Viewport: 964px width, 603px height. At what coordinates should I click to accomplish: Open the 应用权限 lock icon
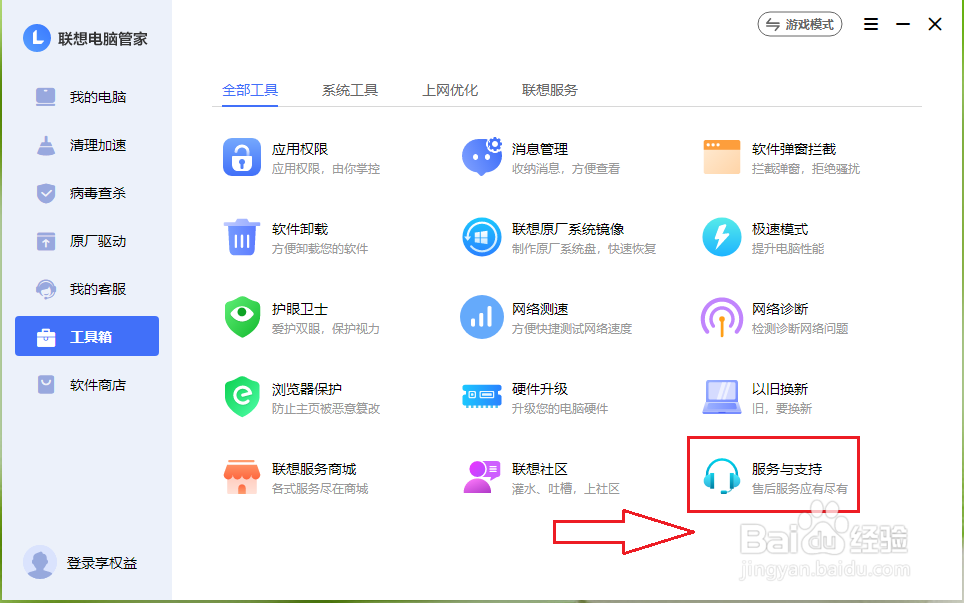(x=242, y=157)
